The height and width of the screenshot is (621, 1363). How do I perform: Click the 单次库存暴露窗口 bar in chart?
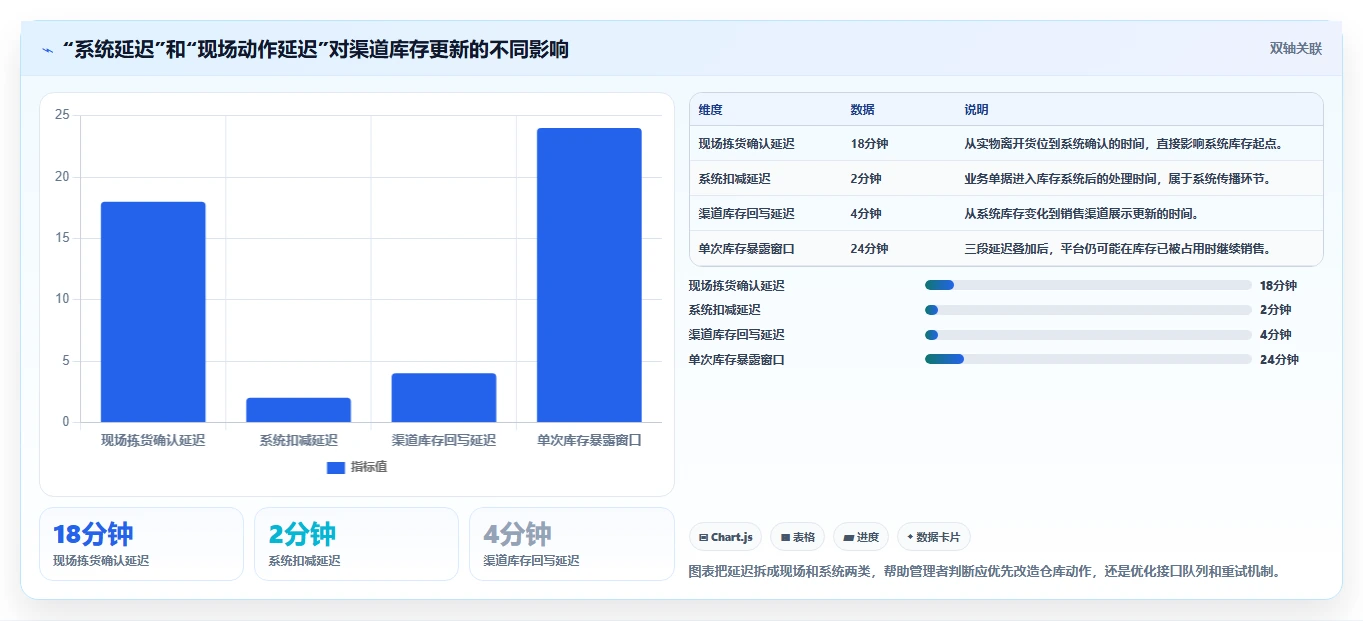(589, 275)
